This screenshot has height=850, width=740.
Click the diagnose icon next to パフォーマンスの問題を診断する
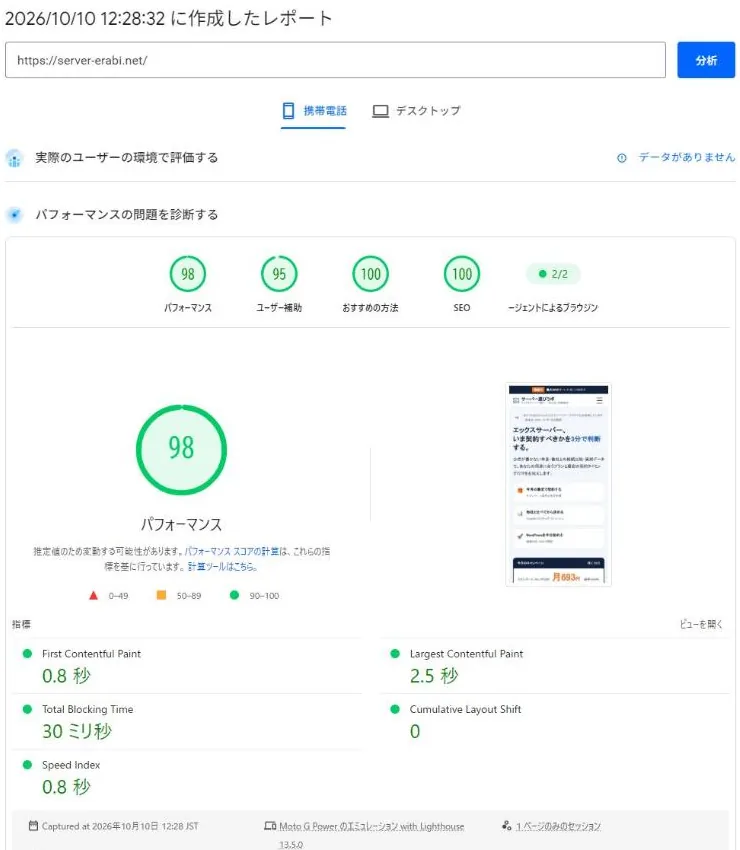coord(15,215)
